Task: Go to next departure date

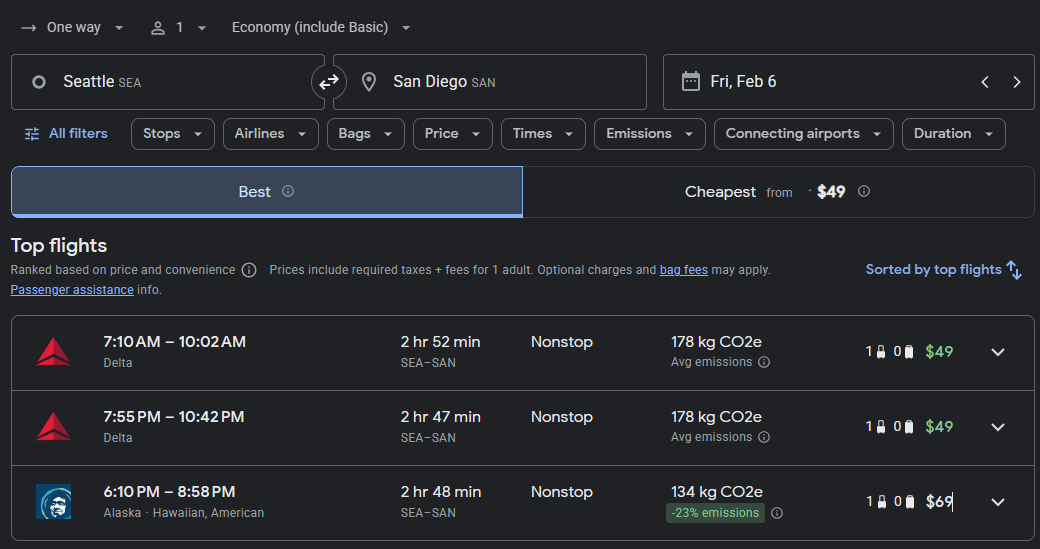Action: (x=1017, y=82)
